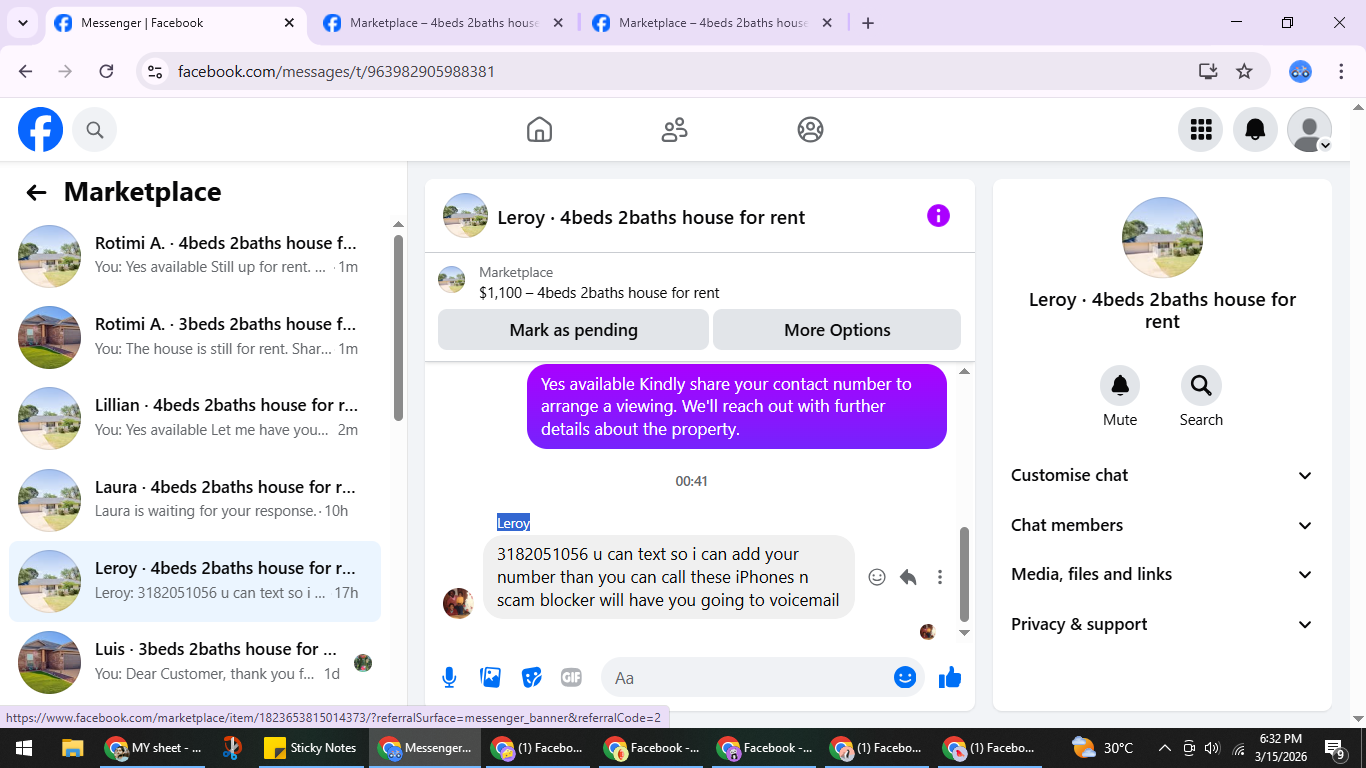Open more options for Leroy's message
Image resolution: width=1366 pixels, height=768 pixels.
[x=939, y=577]
